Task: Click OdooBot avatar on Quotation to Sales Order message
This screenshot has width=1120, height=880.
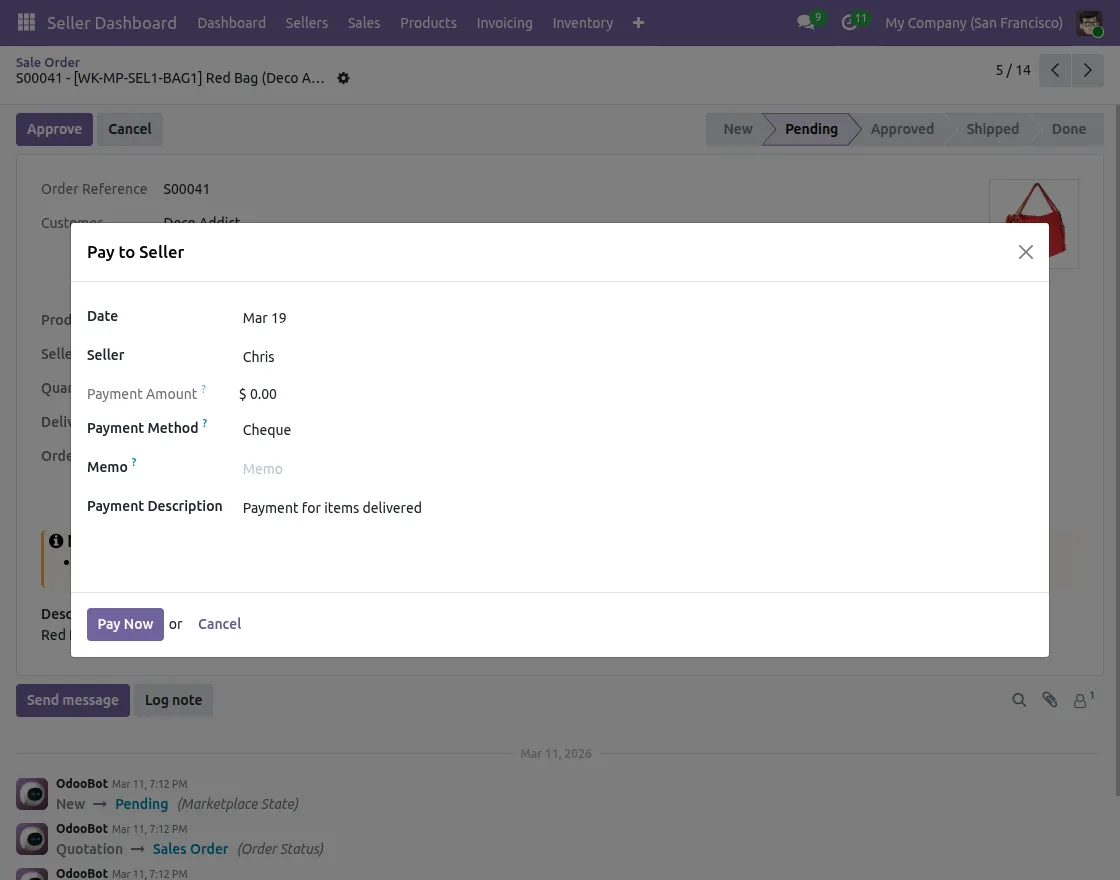Action: 32,839
